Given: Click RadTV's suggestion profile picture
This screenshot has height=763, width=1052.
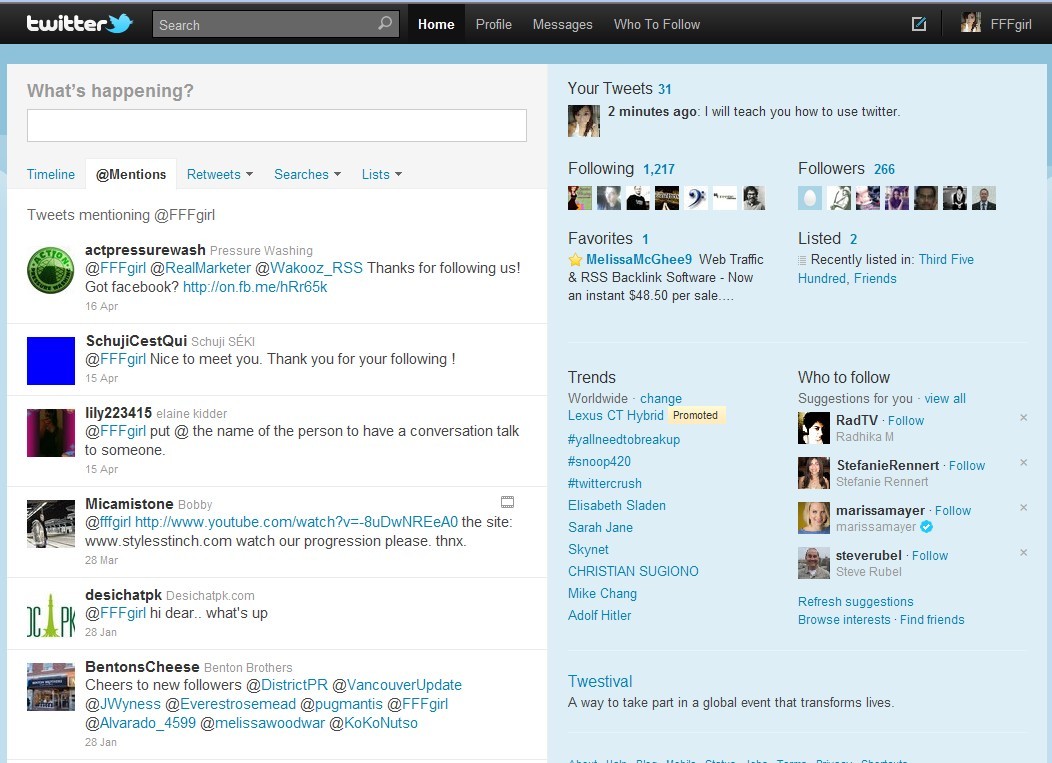Looking at the screenshot, I should tap(814, 428).
